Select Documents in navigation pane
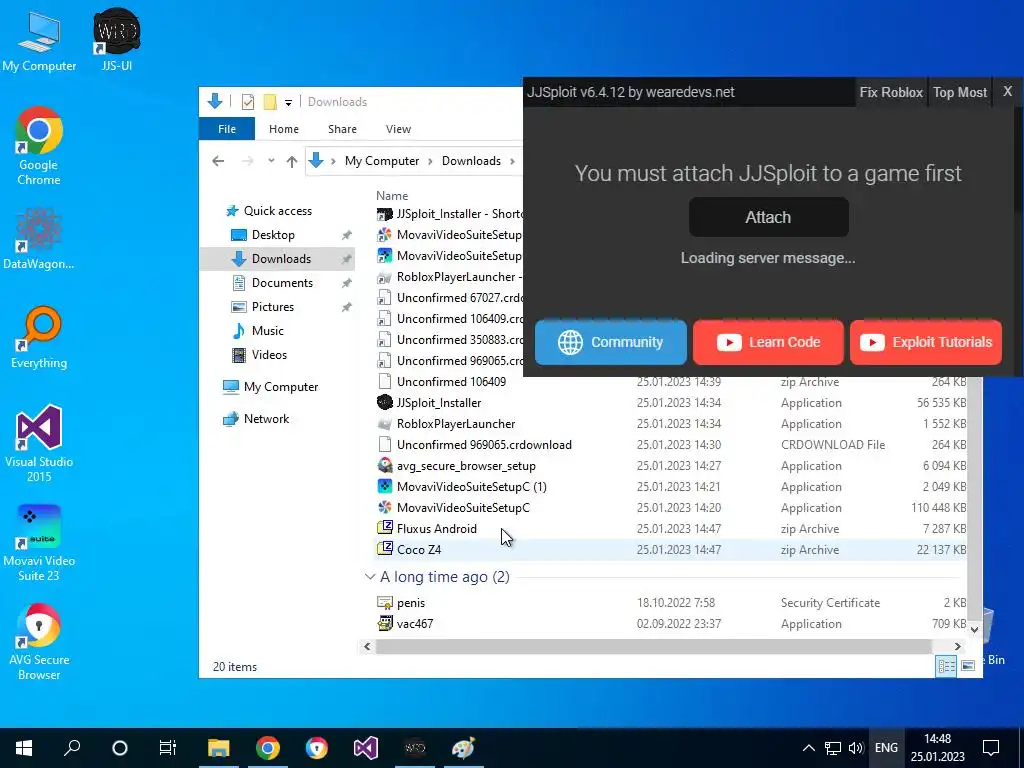The height and width of the screenshot is (768, 1024). (x=282, y=283)
